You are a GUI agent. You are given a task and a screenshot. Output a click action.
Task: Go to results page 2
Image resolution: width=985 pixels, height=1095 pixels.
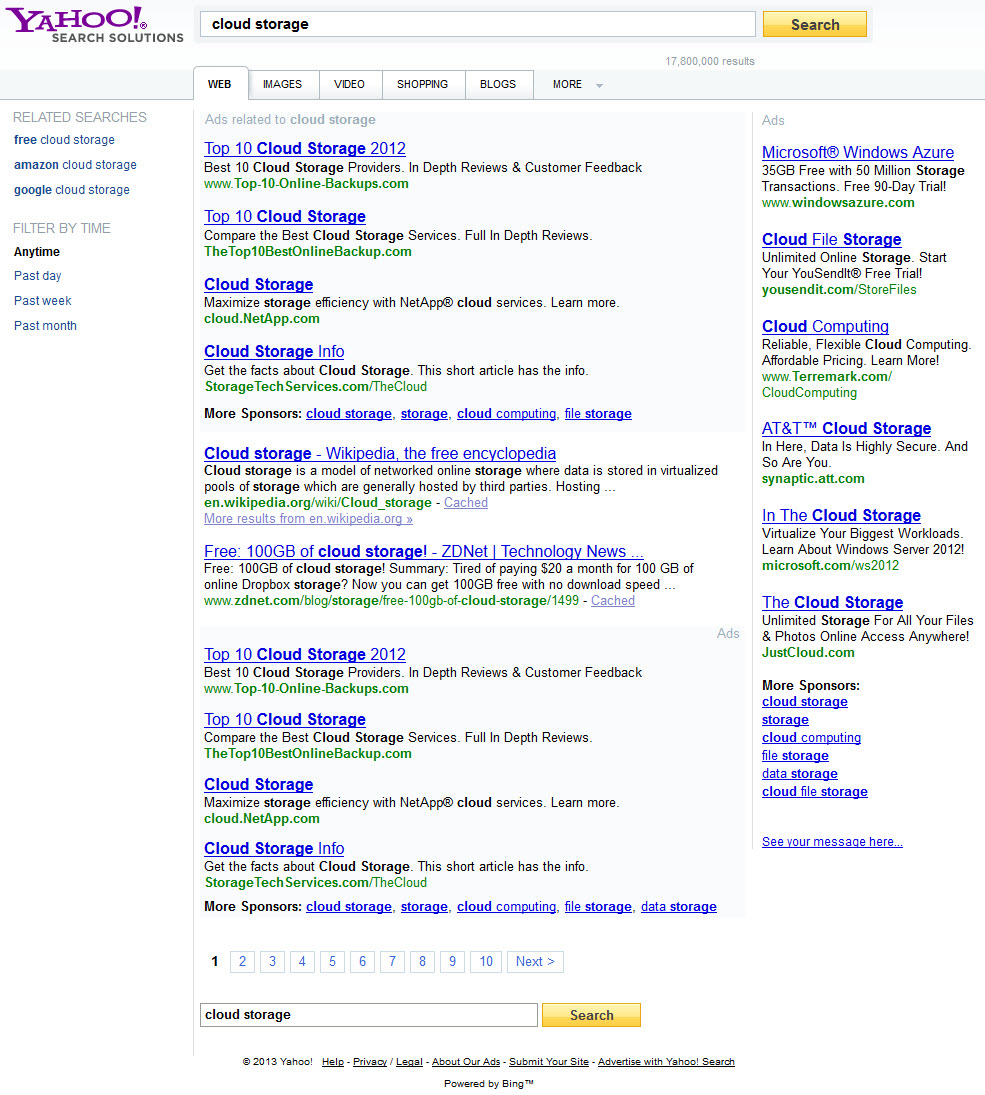pos(242,962)
